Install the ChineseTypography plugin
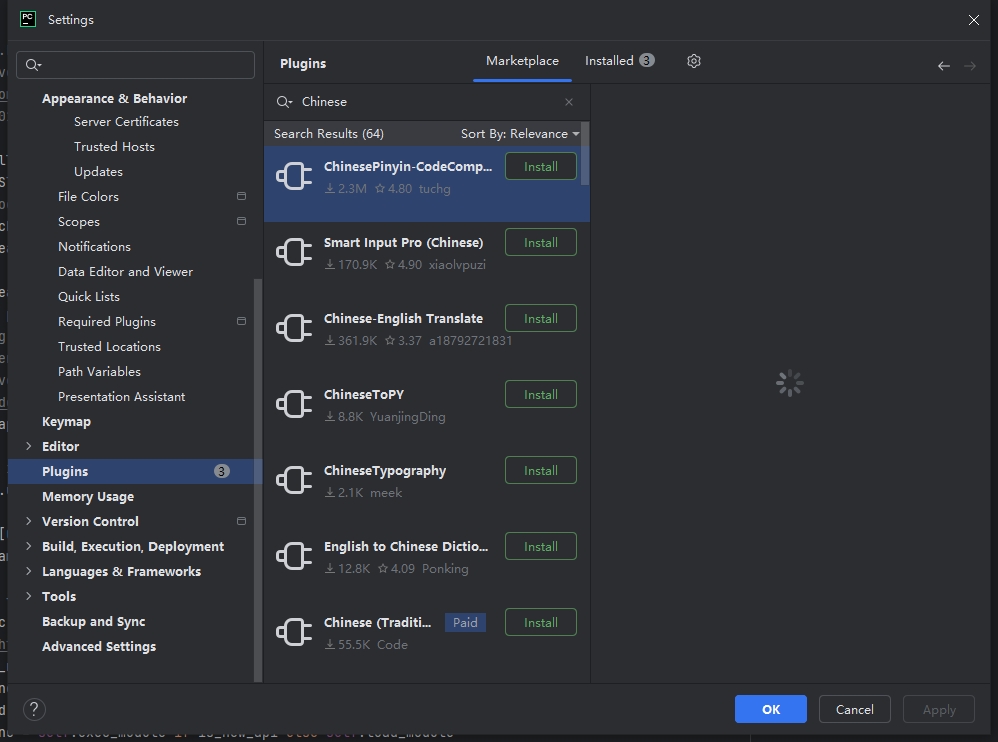Screen dimensions: 998x742 click(x=541, y=470)
